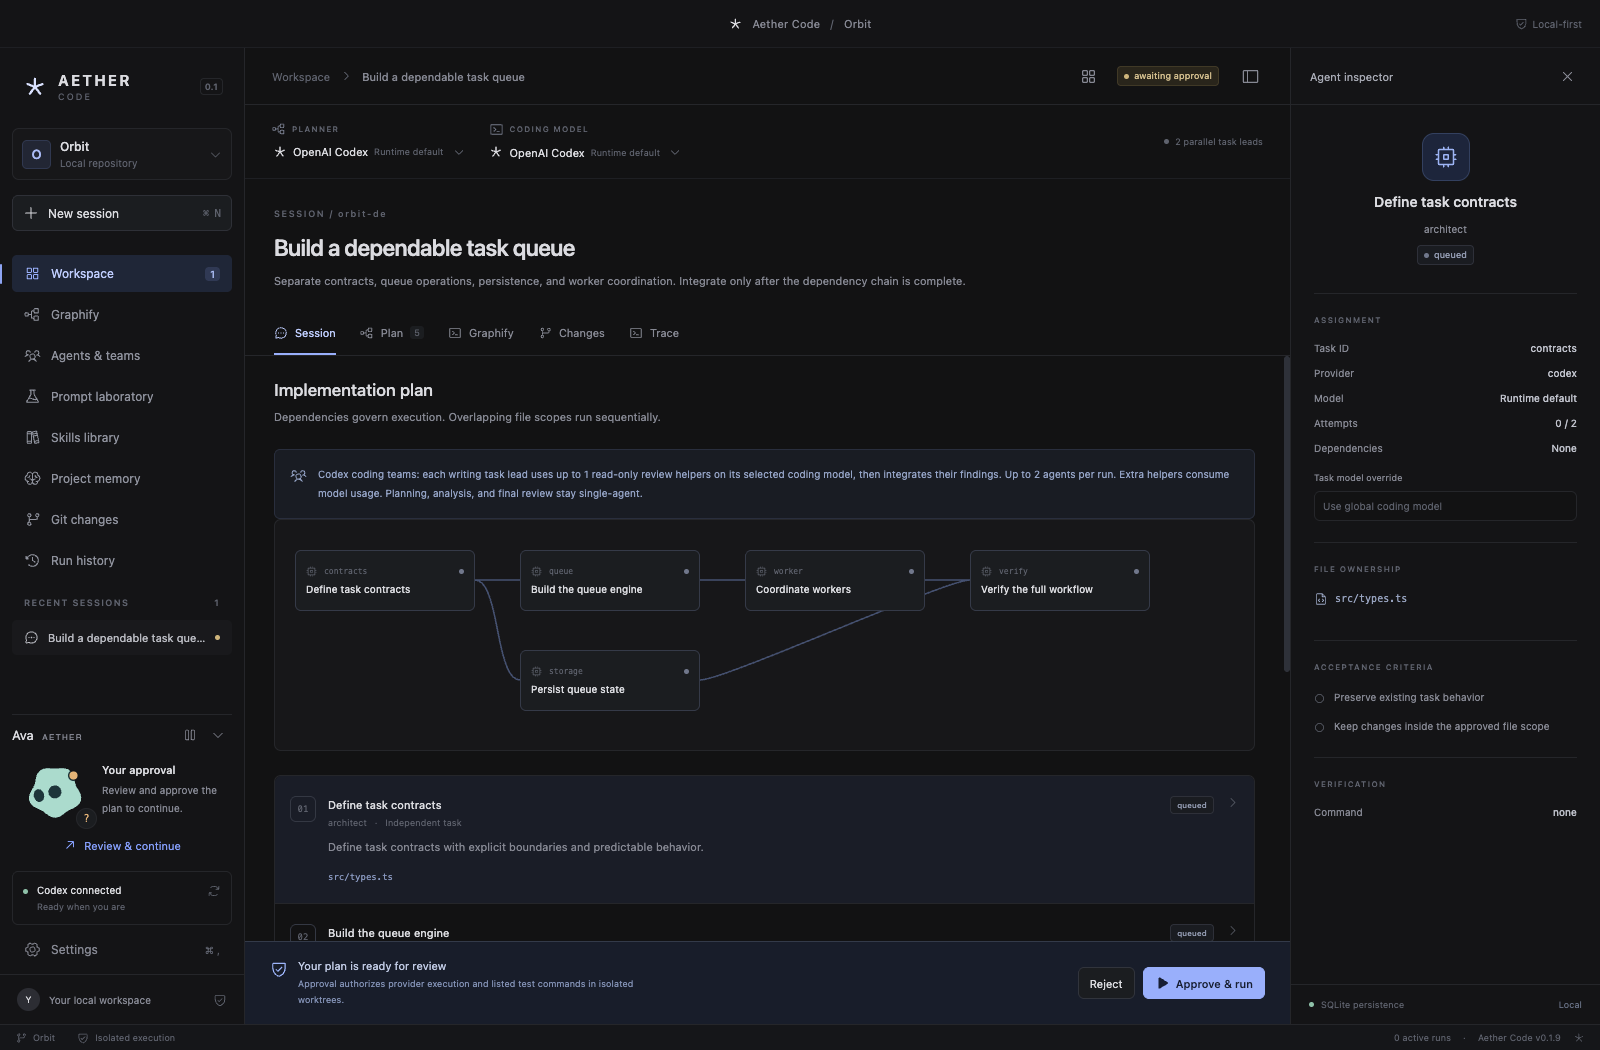Click the awaiting approval status badge
Viewport: 1600px width, 1050px height.
(1168, 76)
